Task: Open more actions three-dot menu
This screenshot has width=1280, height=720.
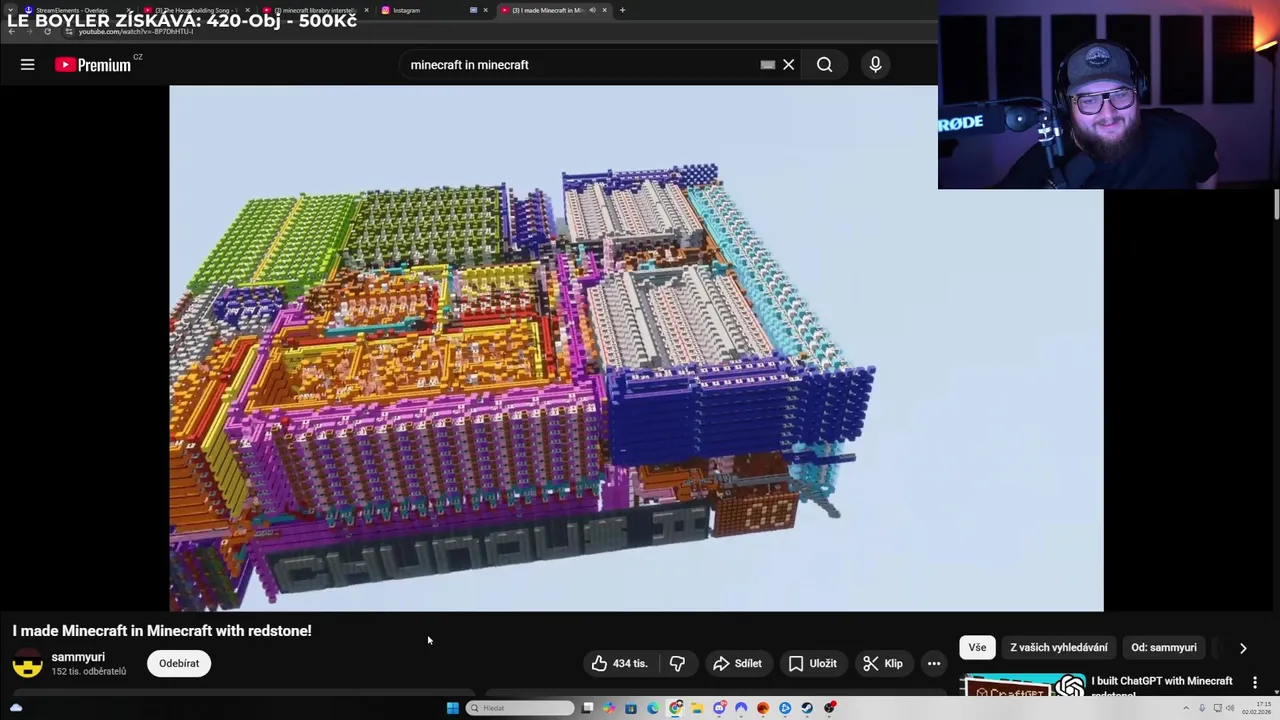Action: [x=934, y=663]
